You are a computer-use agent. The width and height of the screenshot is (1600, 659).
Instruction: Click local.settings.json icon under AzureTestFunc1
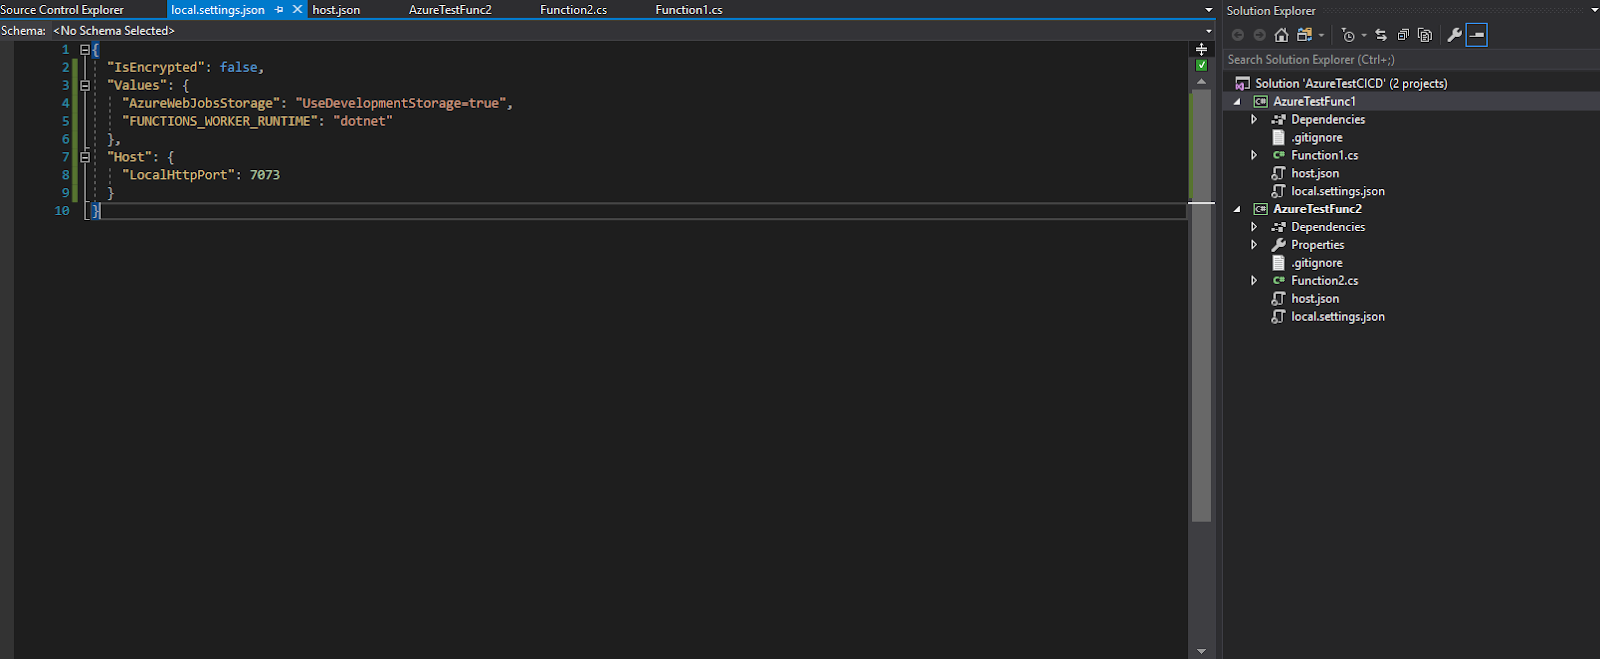pos(1278,191)
